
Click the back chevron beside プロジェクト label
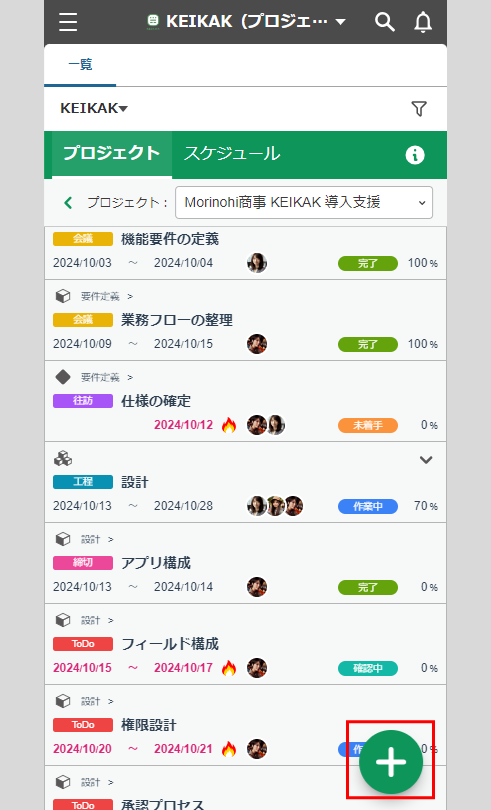[x=68, y=202]
